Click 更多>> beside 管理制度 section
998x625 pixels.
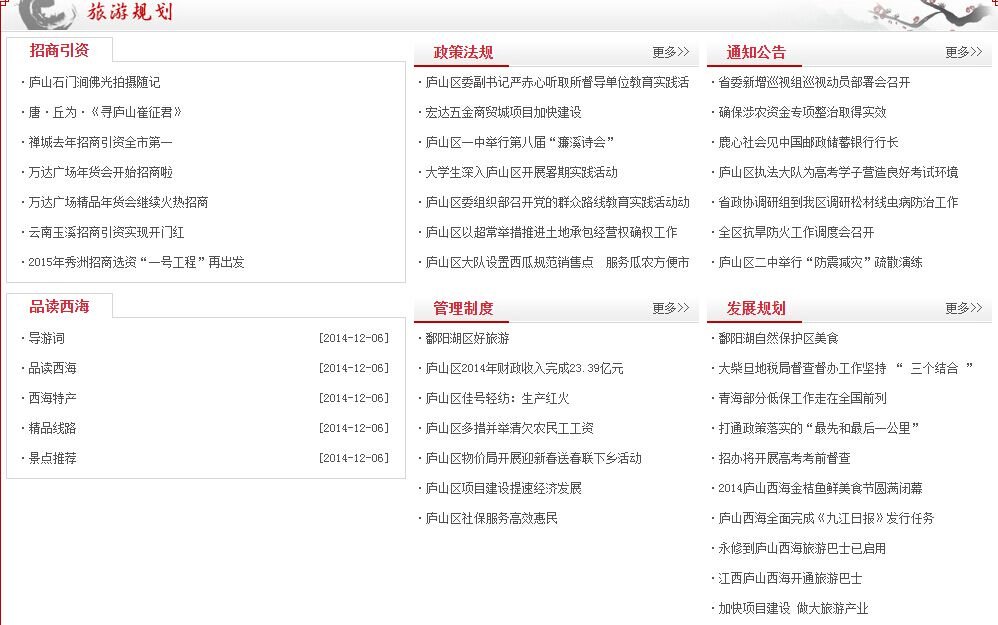[671, 308]
